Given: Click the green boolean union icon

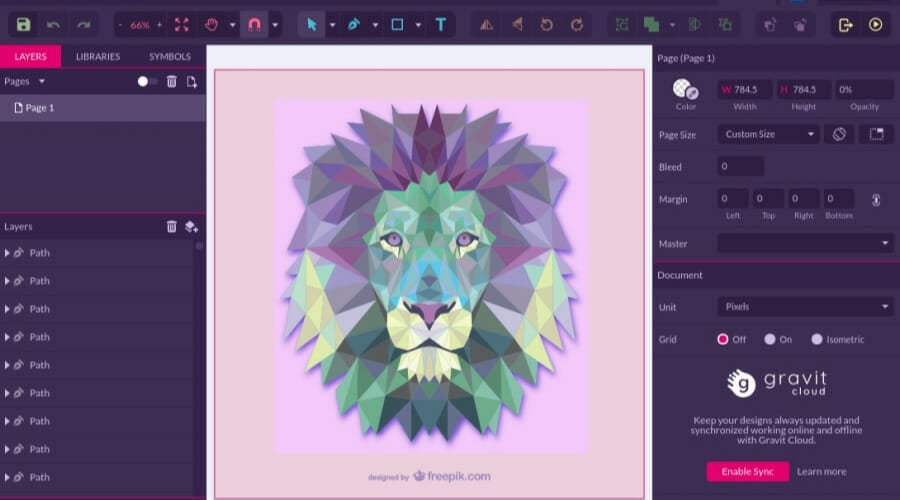Looking at the screenshot, I should pyautogui.click(x=651, y=25).
